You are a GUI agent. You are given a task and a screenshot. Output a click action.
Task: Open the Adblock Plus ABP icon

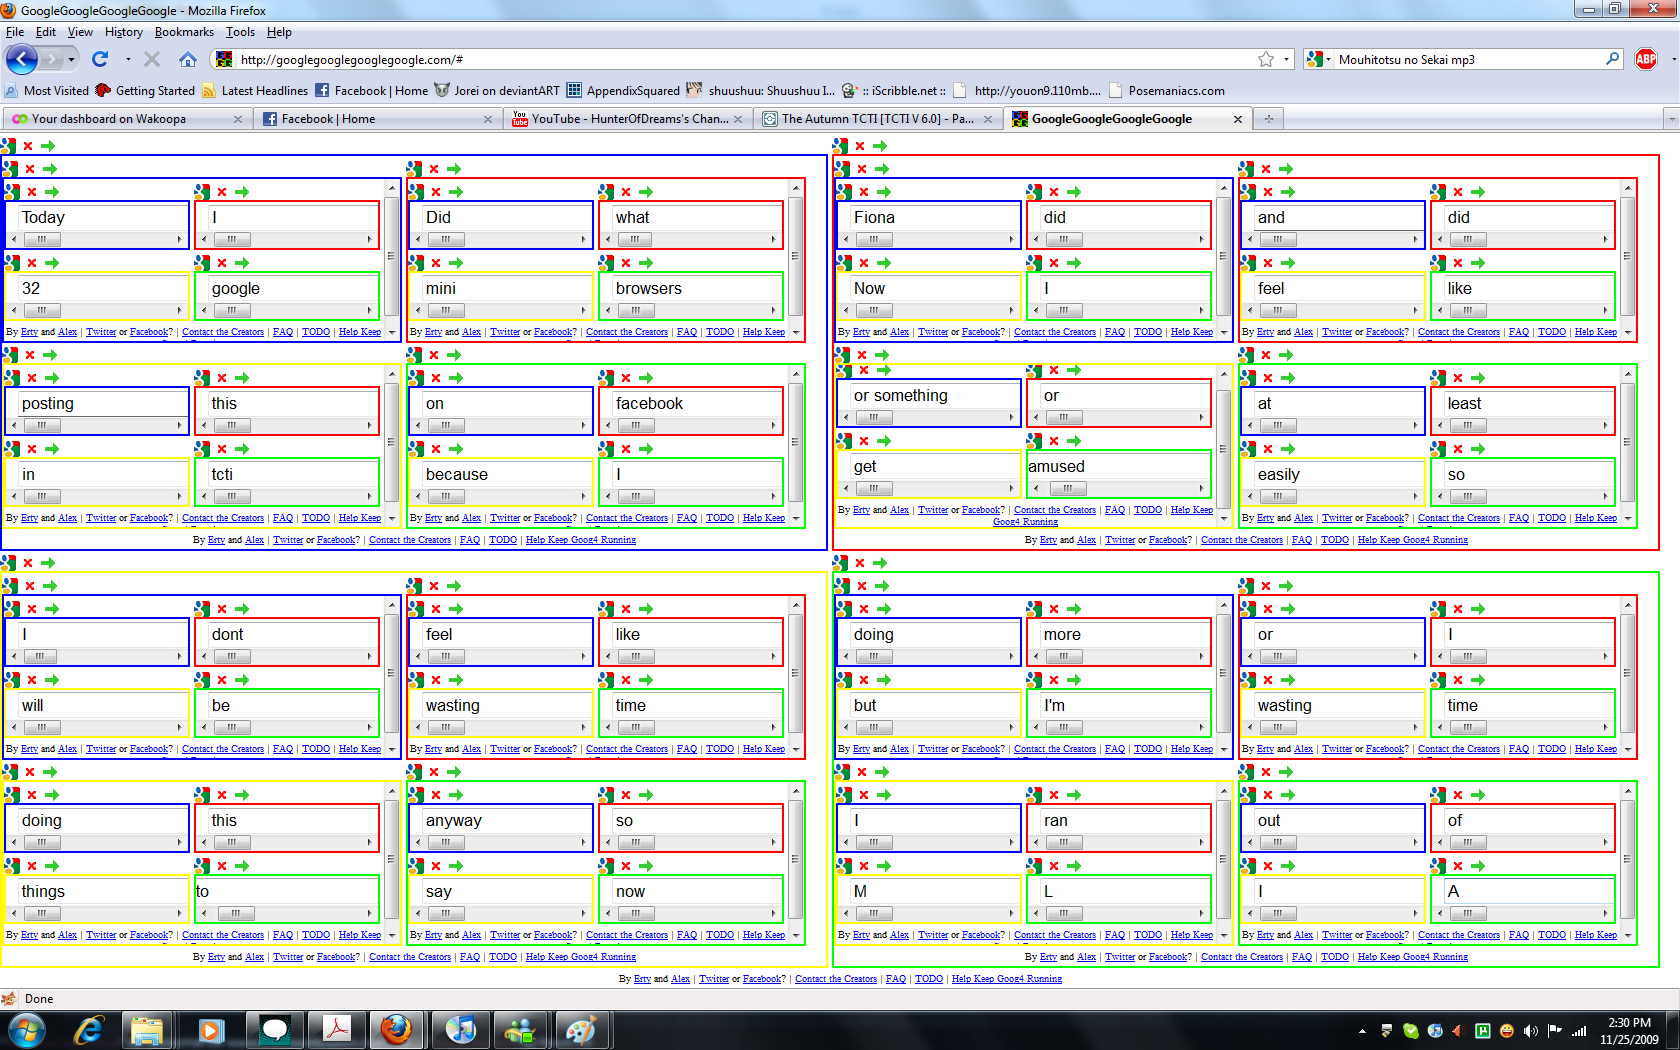click(1646, 59)
